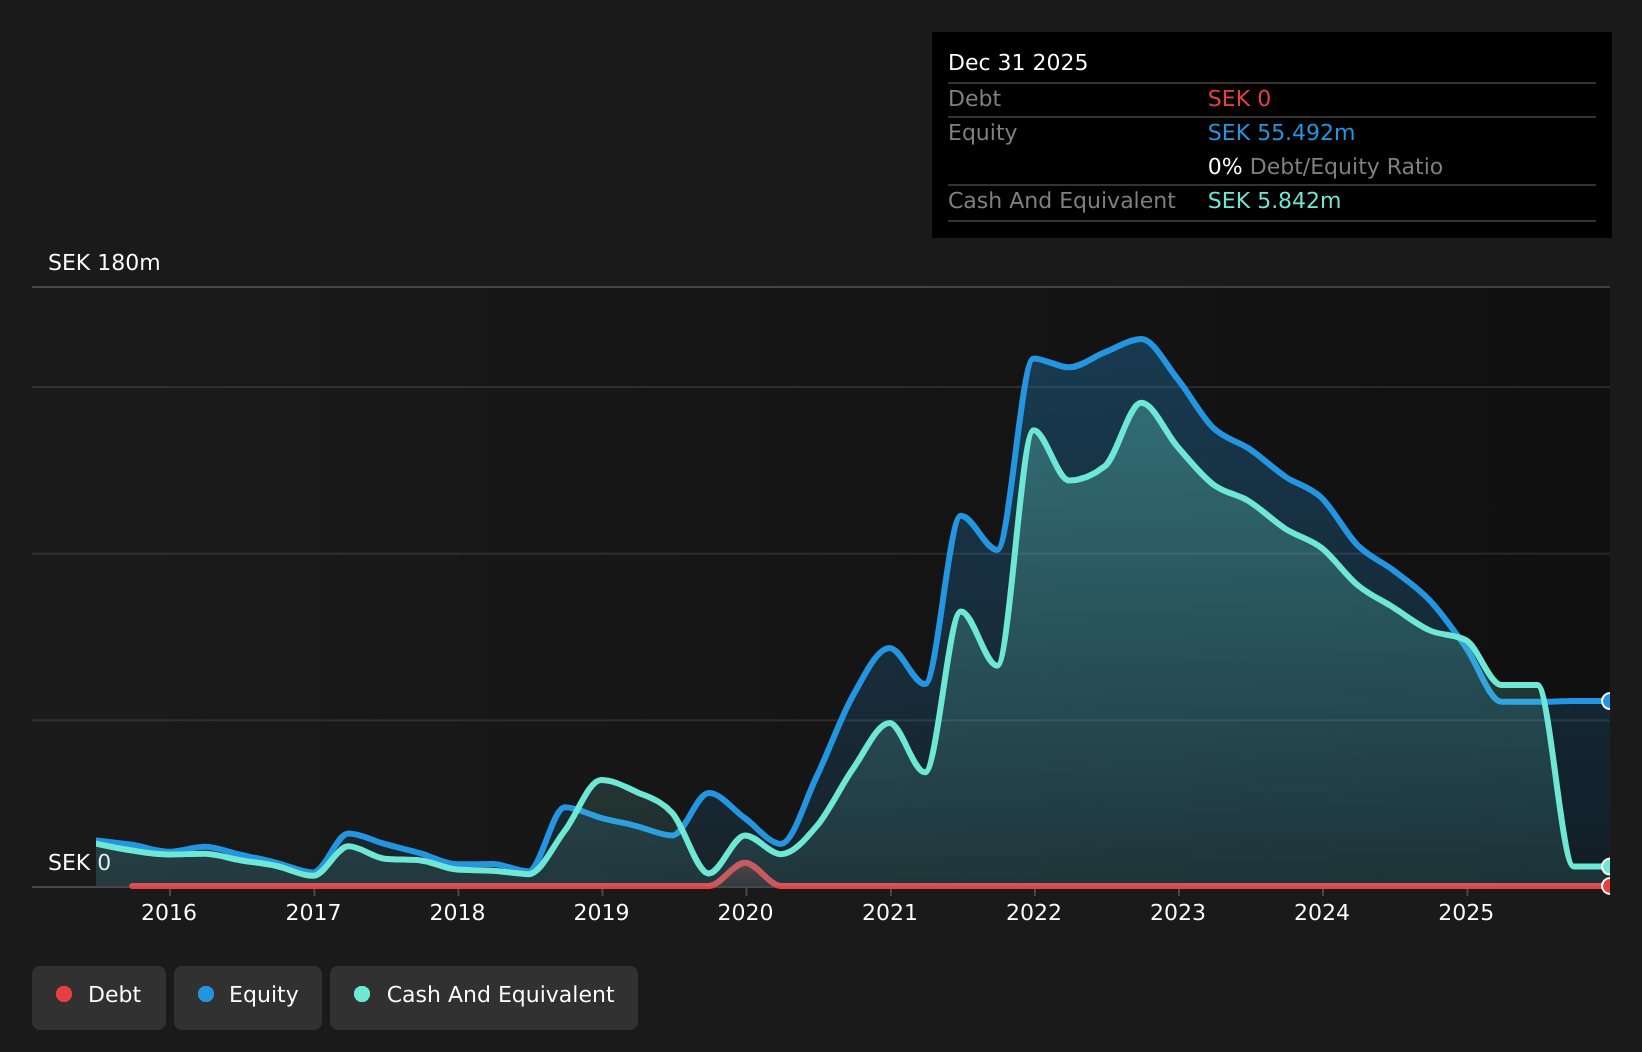The width and height of the screenshot is (1642, 1052).
Task: Toggle the Equity series legend button
Action: pyautogui.click(x=248, y=997)
